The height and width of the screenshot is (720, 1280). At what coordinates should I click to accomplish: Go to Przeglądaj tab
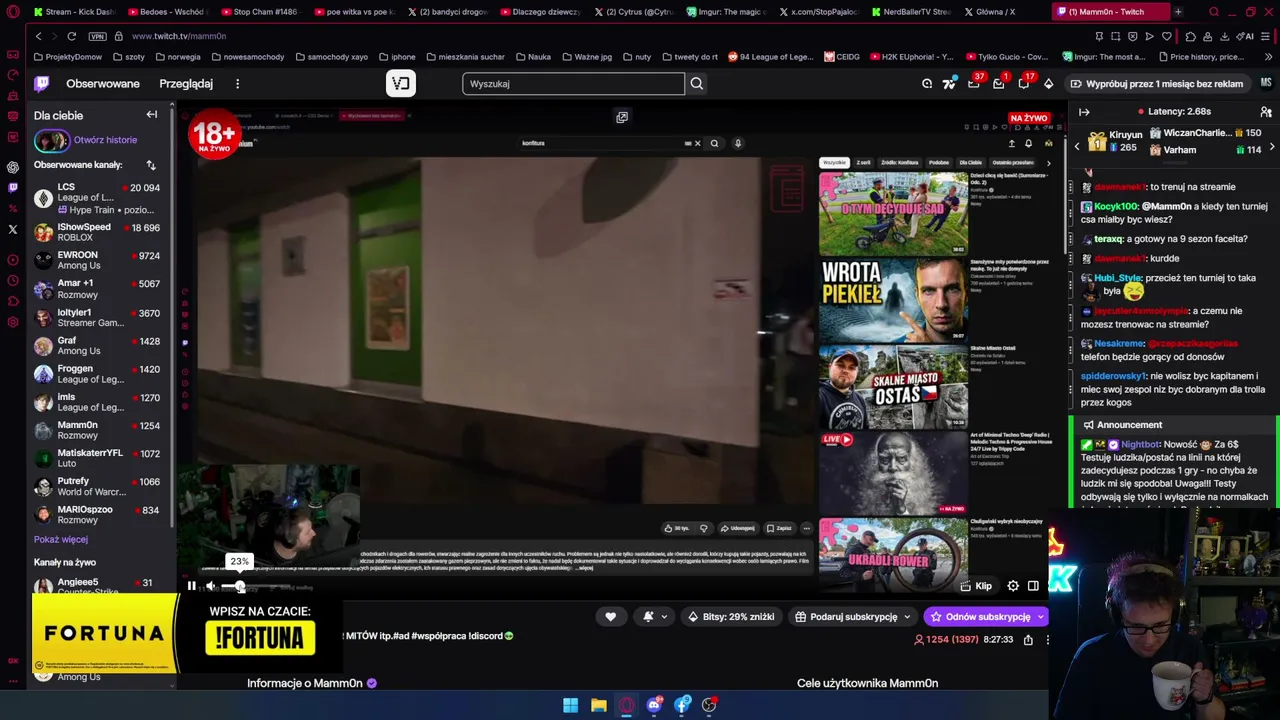[186, 84]
